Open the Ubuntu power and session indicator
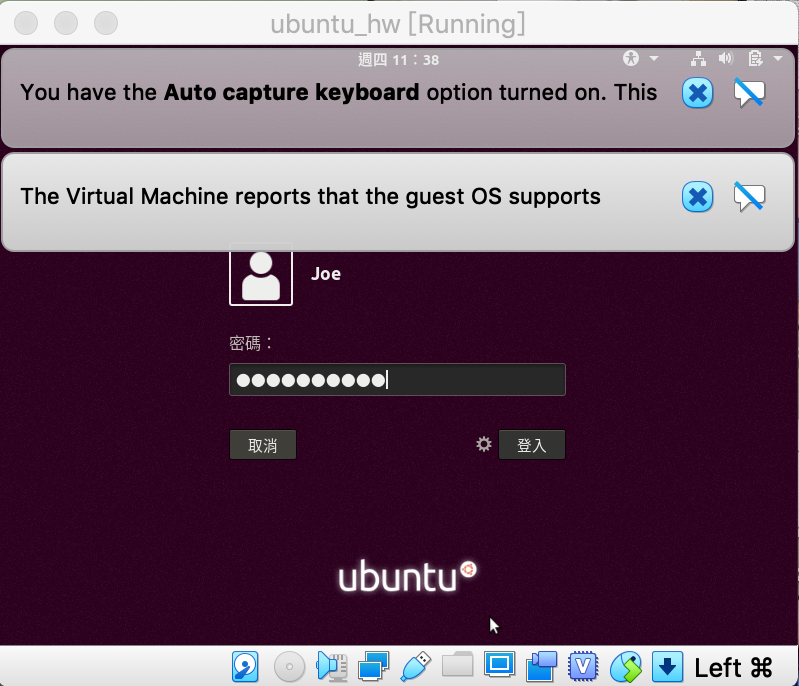Viewport: 799px width, 686px height. [x=755, y=59]
